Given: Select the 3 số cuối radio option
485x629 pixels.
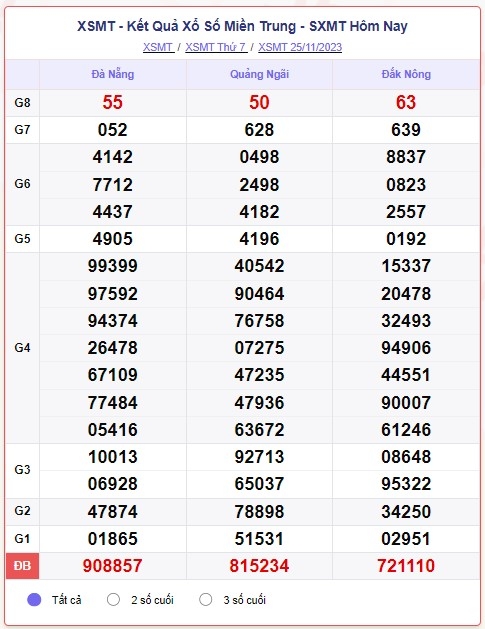Looking at the screenshot, I should (x=205, y=600).
